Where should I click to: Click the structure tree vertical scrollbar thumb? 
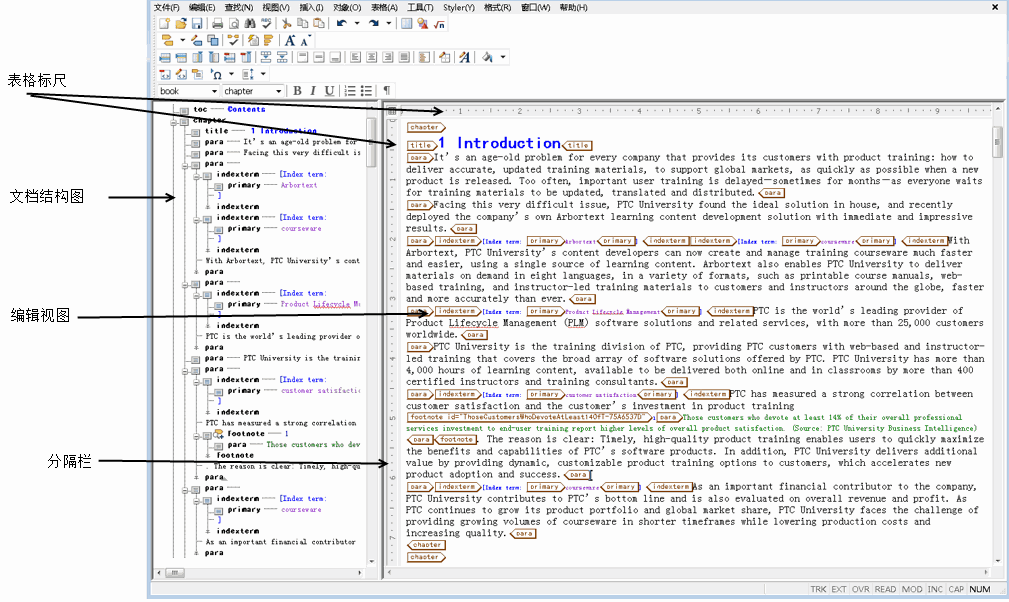point(371,143)
